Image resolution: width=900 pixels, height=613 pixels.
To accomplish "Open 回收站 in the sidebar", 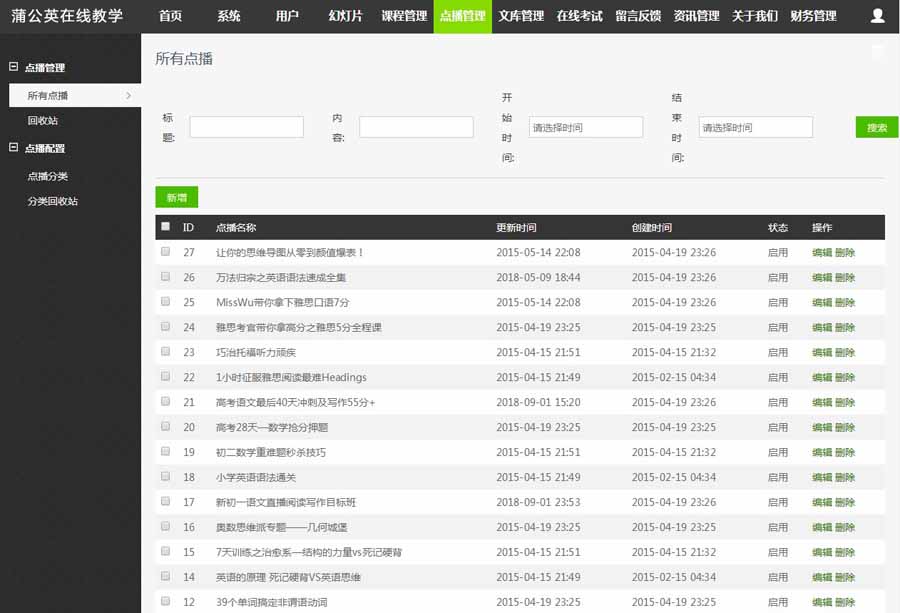I will tap(43, 121).
